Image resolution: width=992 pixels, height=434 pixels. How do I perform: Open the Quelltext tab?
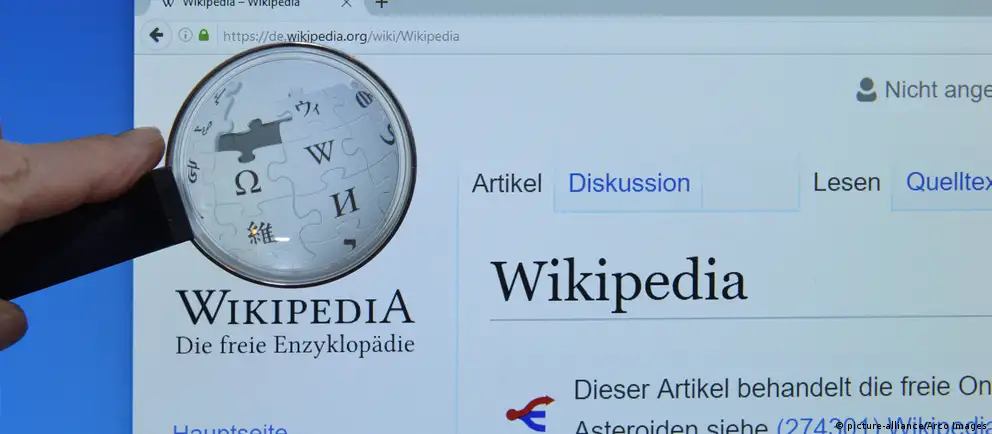pos(947,183)
